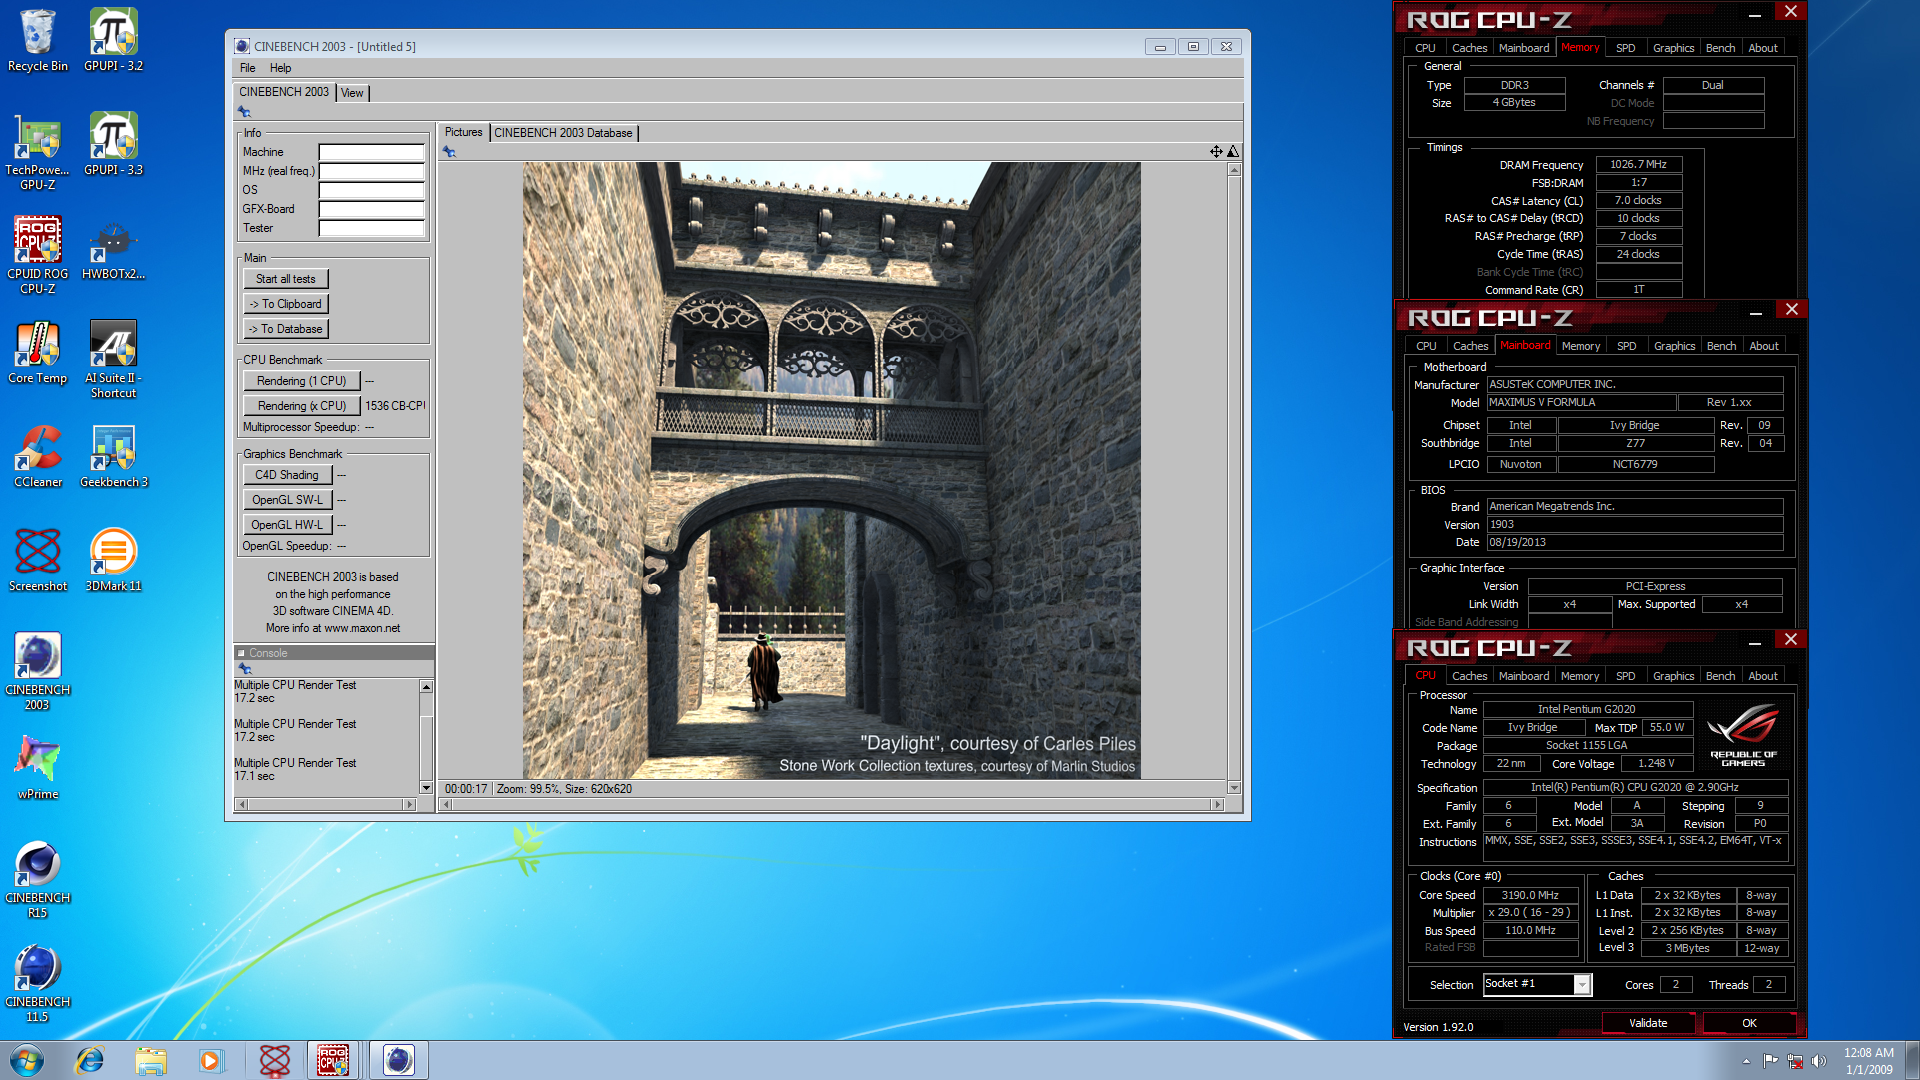Image resolution: width=1920 pixels, height=1080 pixels.
Task: Click the console scrollbar up arrow
Action: (426, 687)
